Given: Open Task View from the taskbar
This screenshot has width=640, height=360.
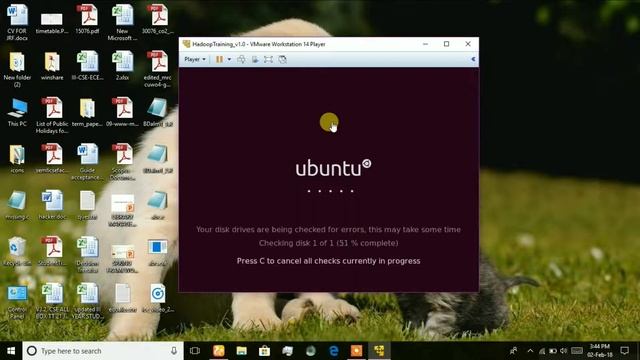Looking at the screenshot, I should pos(195,351).
